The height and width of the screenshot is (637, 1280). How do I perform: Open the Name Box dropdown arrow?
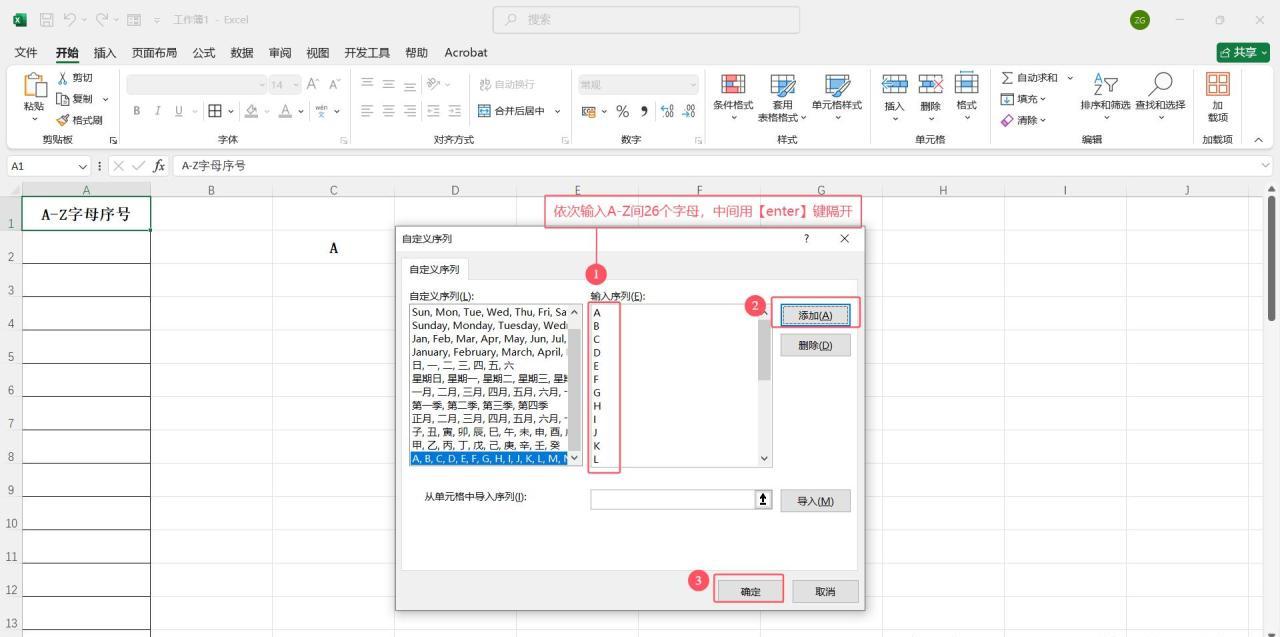[83, 166]
